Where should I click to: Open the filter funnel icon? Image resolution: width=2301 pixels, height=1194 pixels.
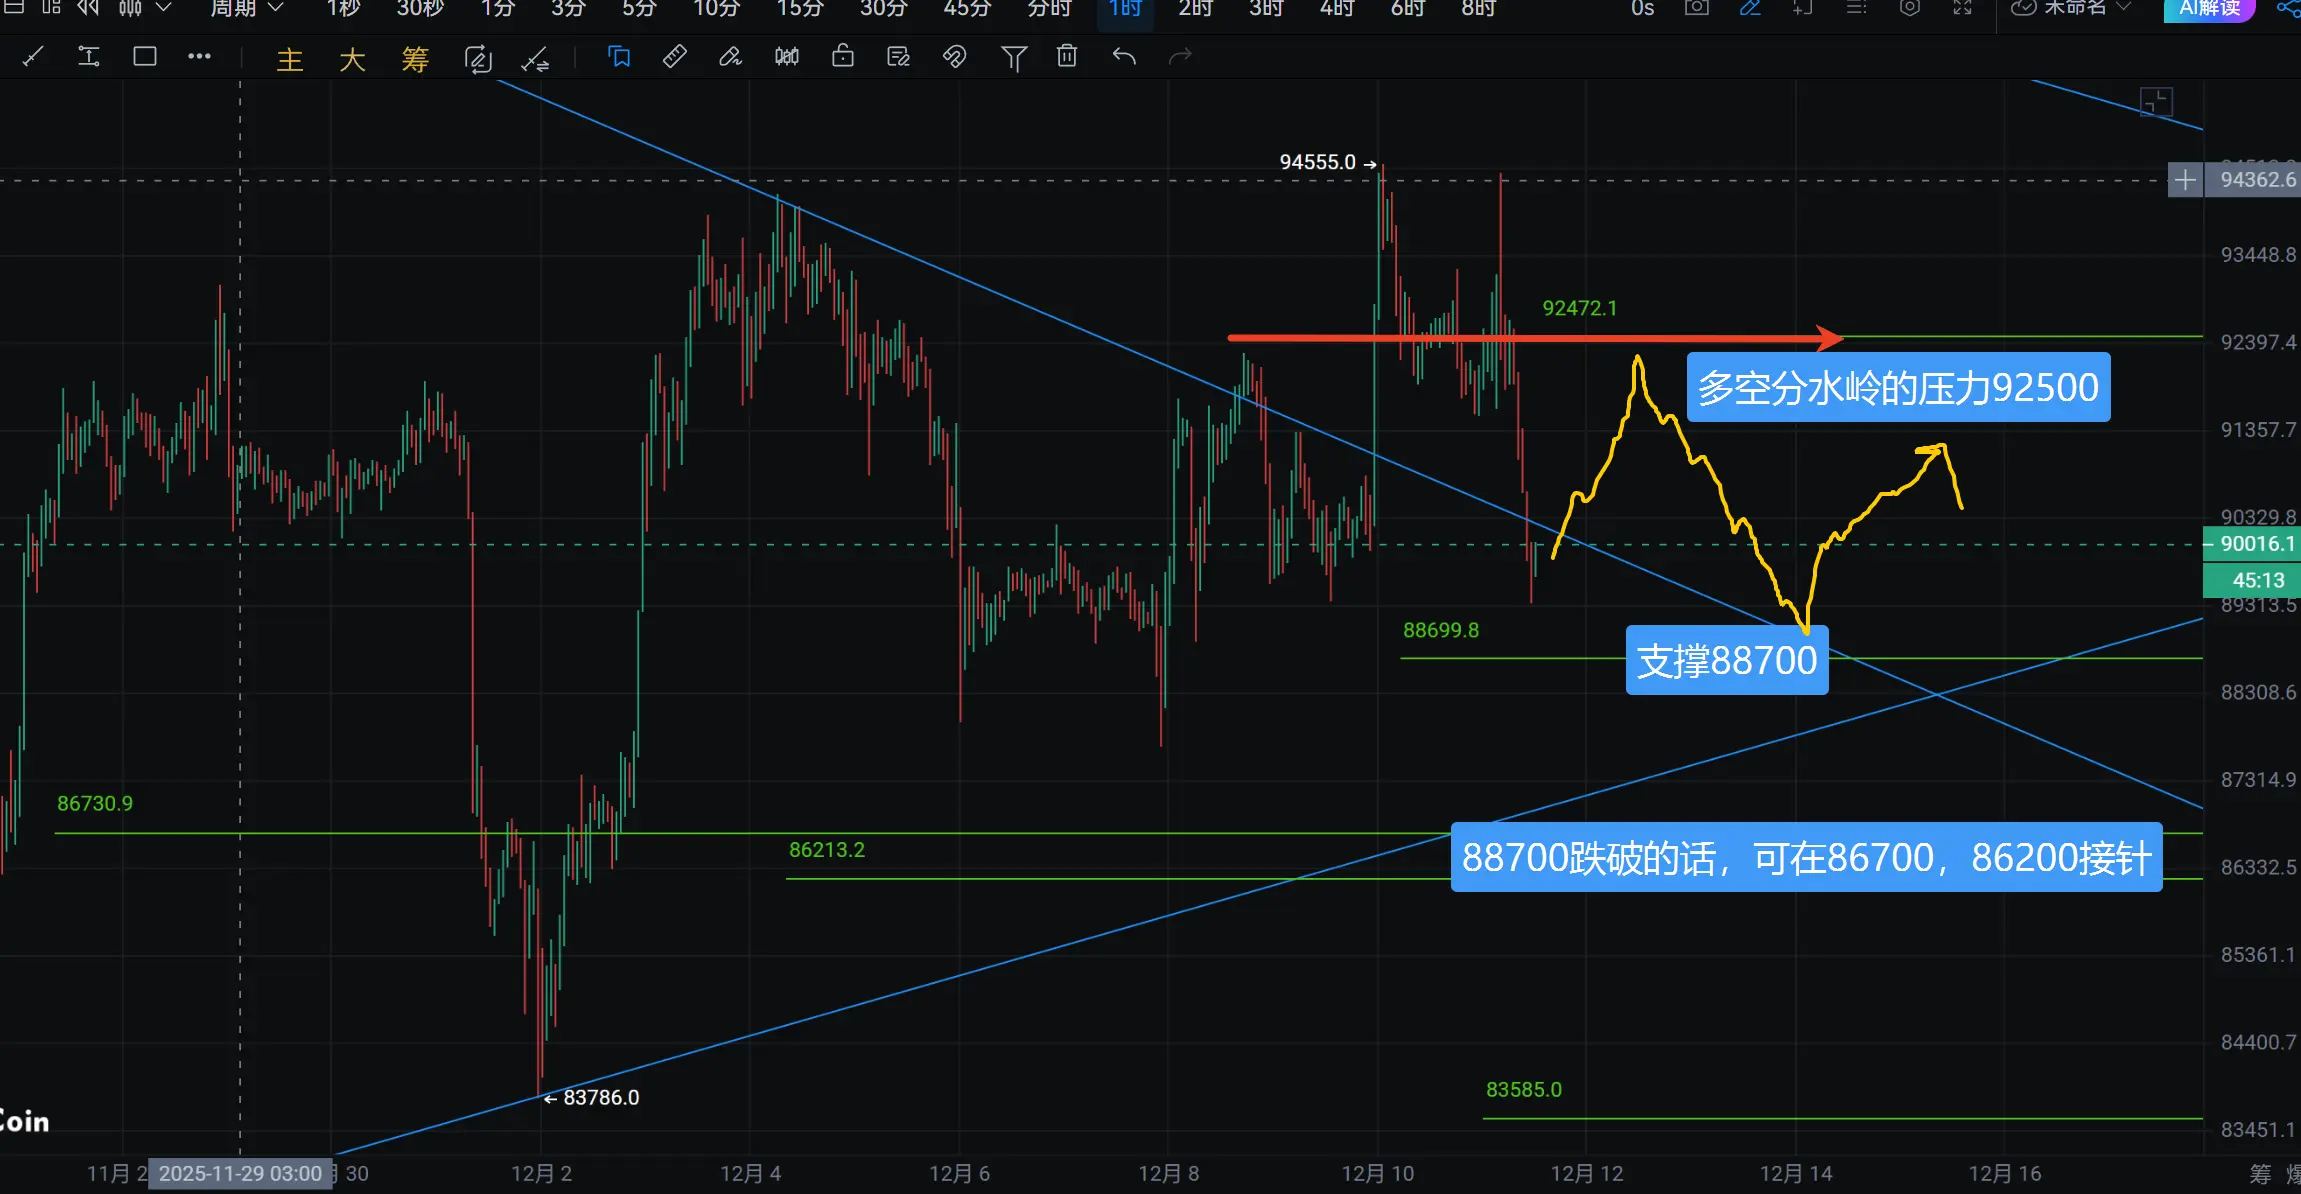pyautogui.click(x=1013, y=58)
